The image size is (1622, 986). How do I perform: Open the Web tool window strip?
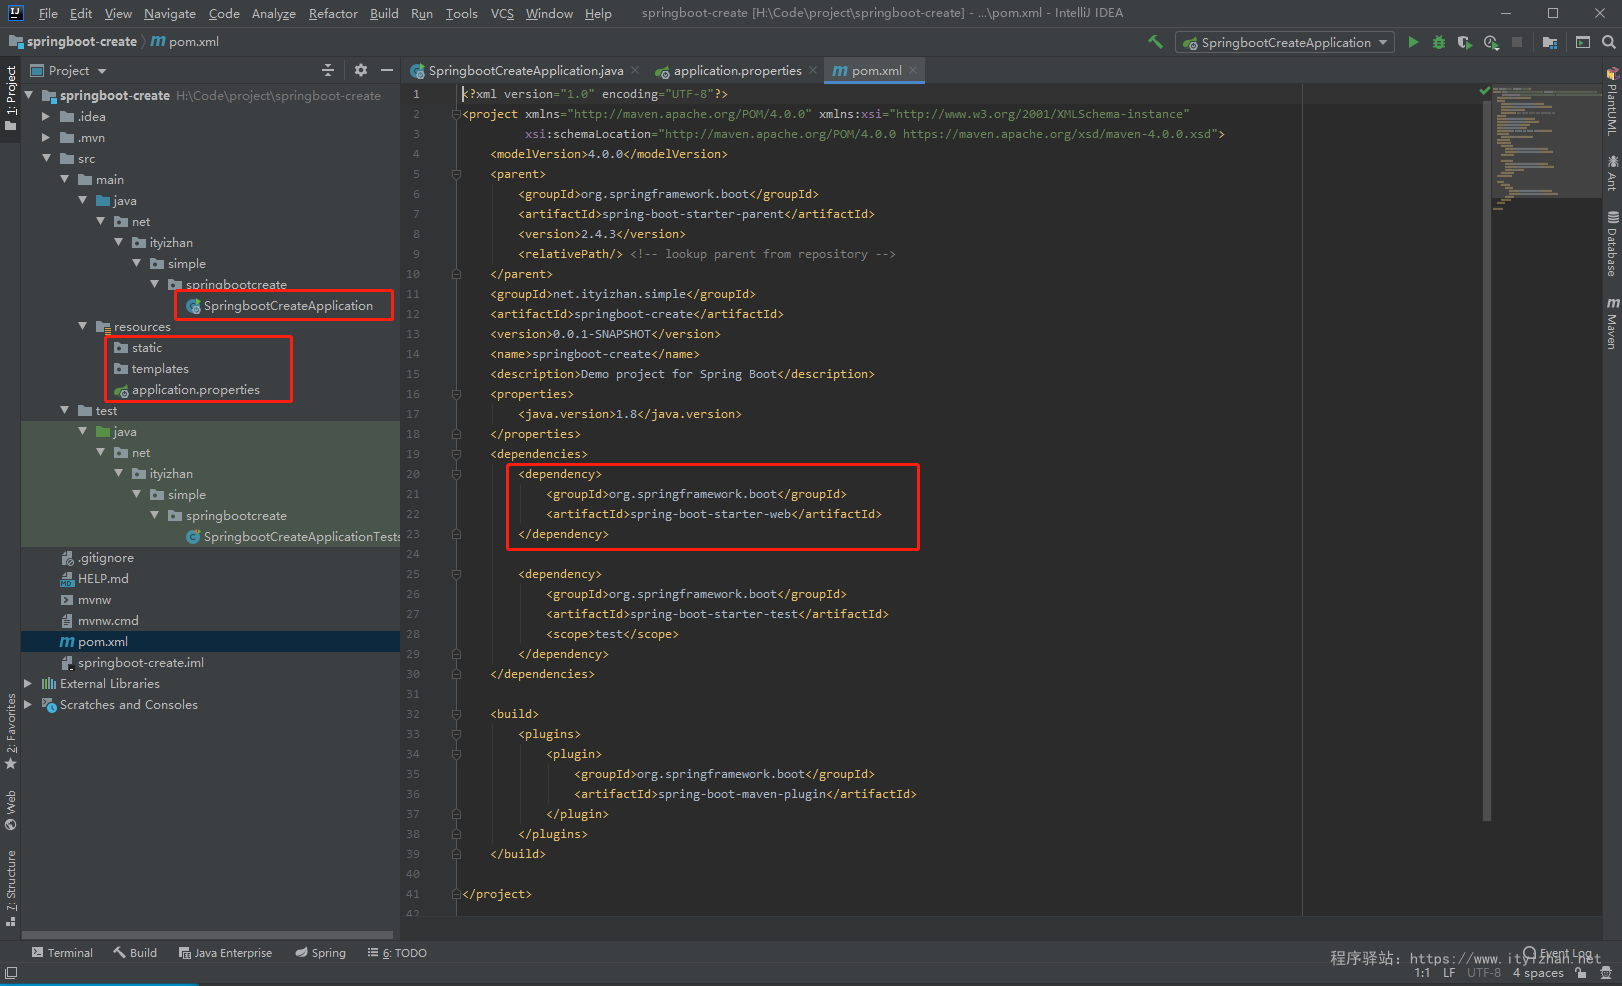[x=10, y=810]
